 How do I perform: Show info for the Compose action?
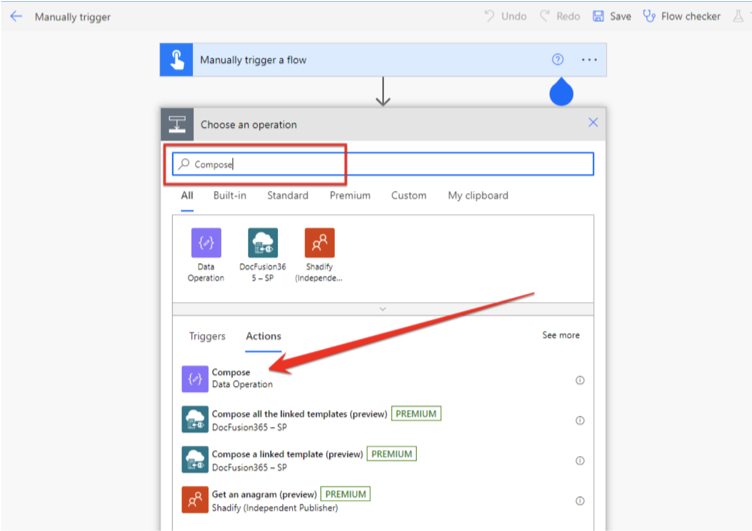(580, 380)
